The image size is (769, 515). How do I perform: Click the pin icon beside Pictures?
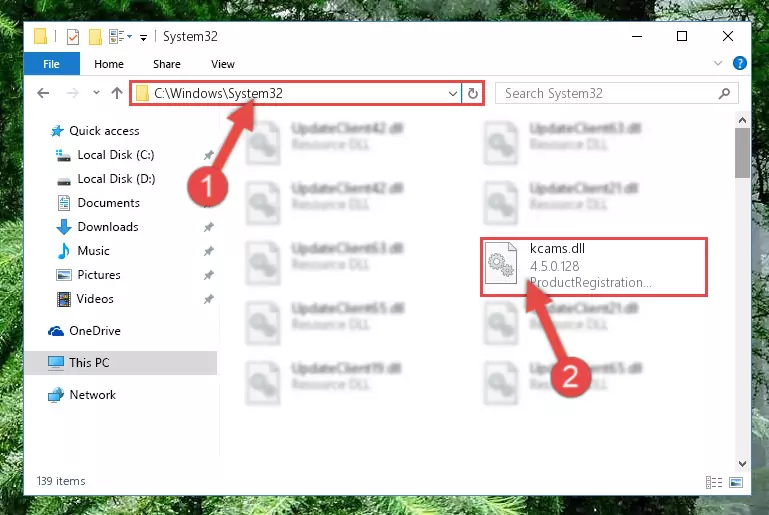209,275
